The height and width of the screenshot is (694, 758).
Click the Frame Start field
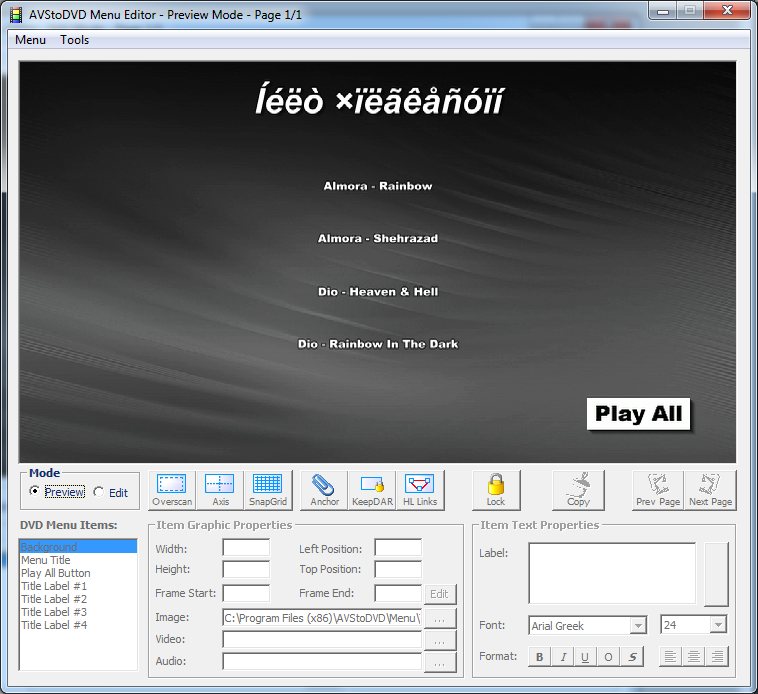(x=246, y=593)
